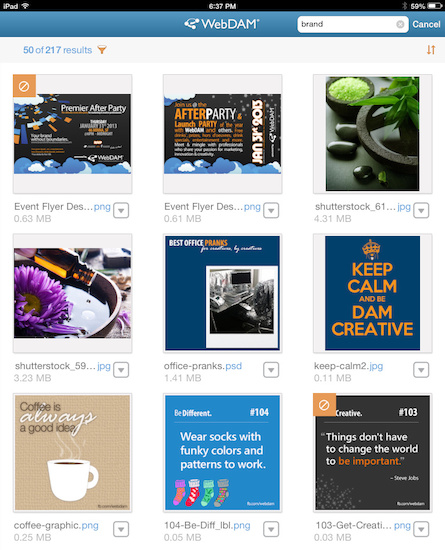Tap the sort order arrows icon
Viewport: 445px width, 550px height.
click(431, 50)
